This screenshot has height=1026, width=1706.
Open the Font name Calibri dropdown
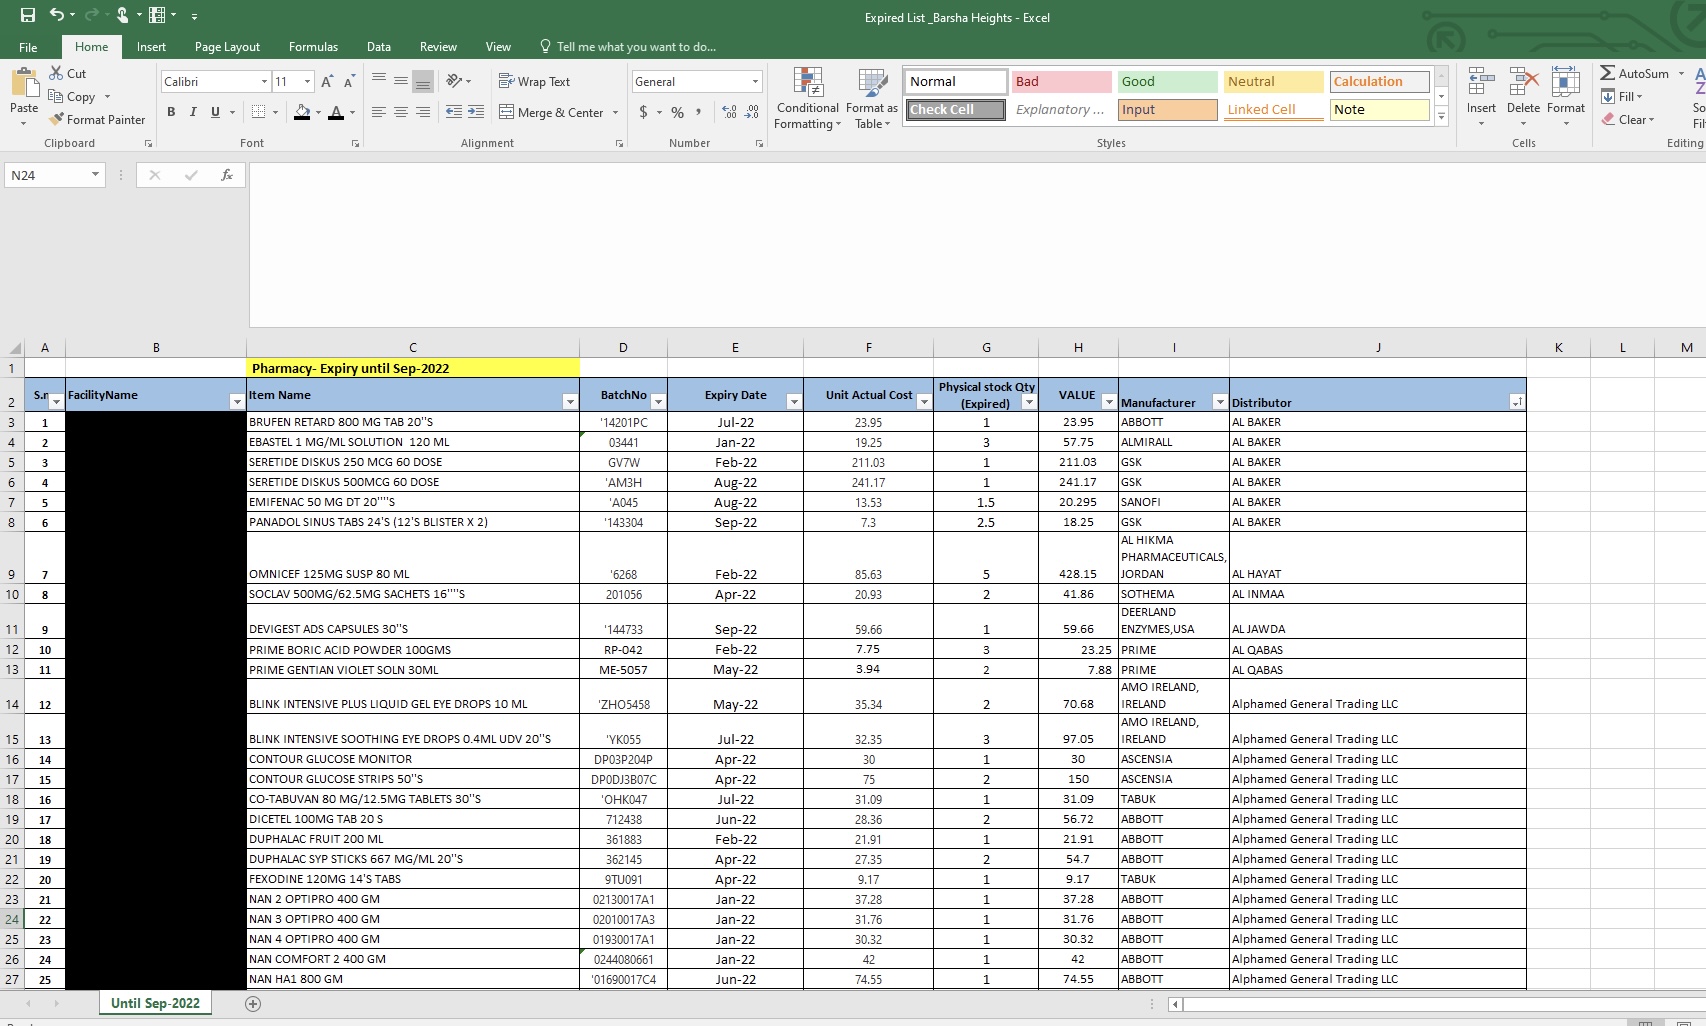pos(264,82)
